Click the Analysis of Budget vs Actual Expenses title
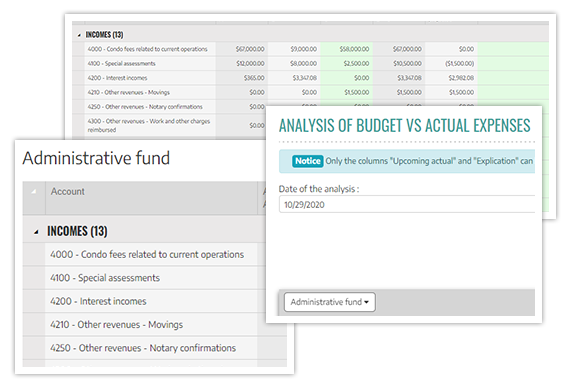 point(405,126)
